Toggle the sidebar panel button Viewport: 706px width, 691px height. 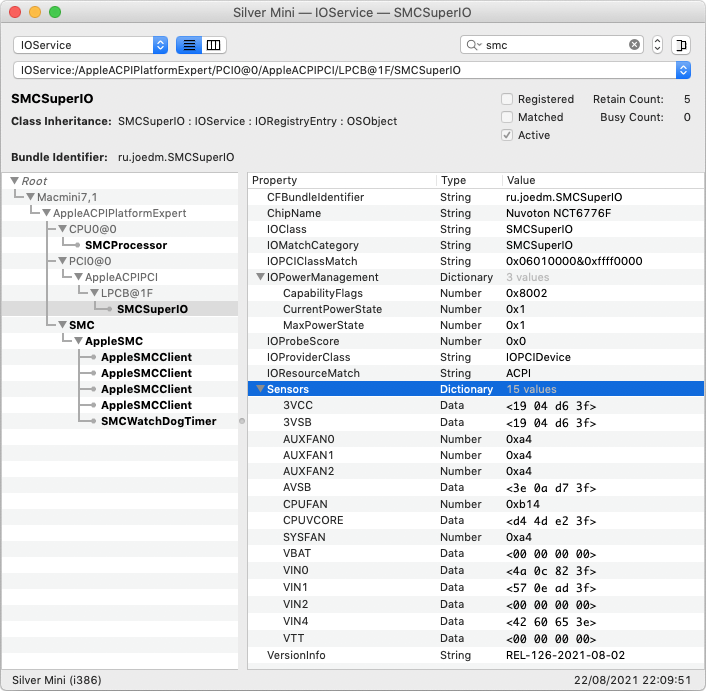tap(681, 45)
